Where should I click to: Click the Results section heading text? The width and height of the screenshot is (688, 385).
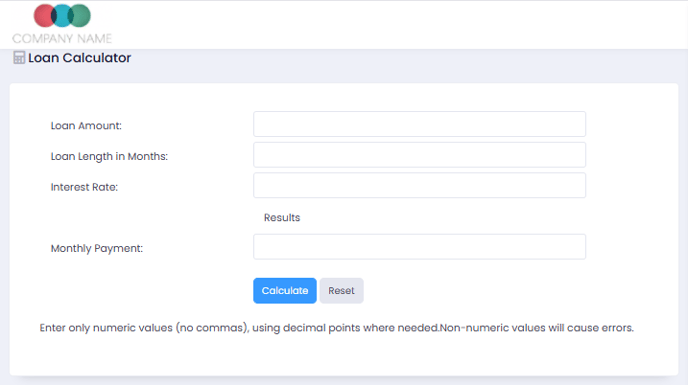pyautogui.click(x=282, y=218)
